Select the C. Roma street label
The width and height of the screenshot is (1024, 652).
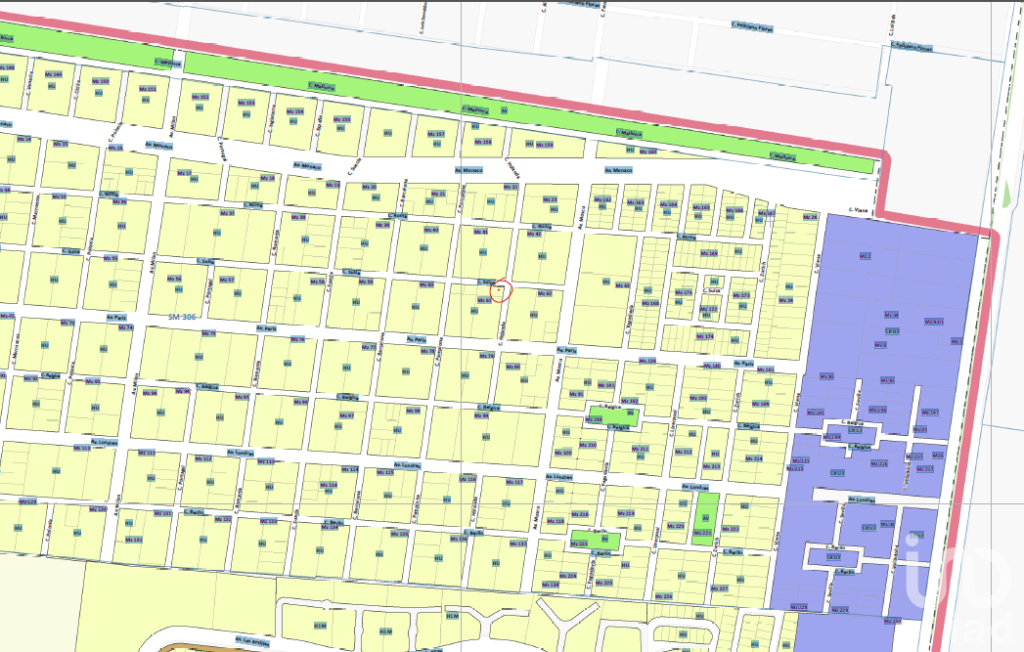click(396, 216)
